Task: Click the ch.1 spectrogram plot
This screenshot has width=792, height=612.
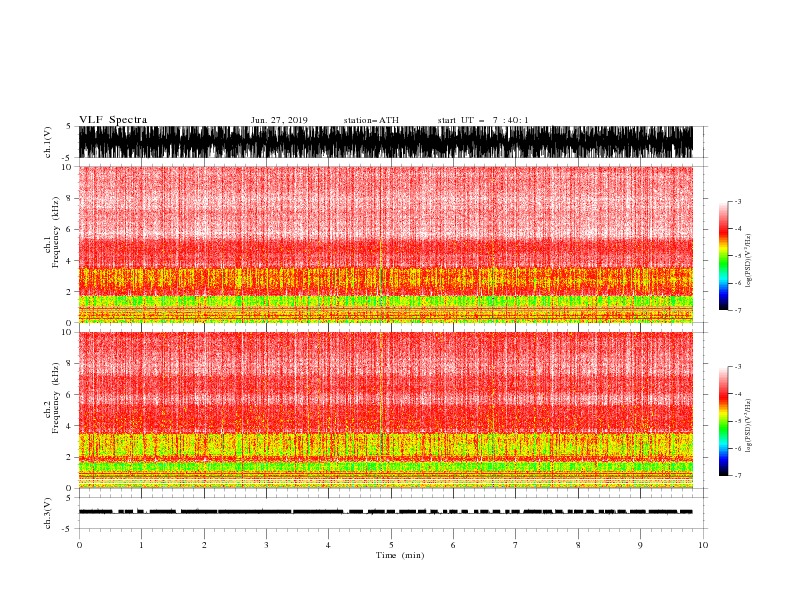Action: click(386, 244)
